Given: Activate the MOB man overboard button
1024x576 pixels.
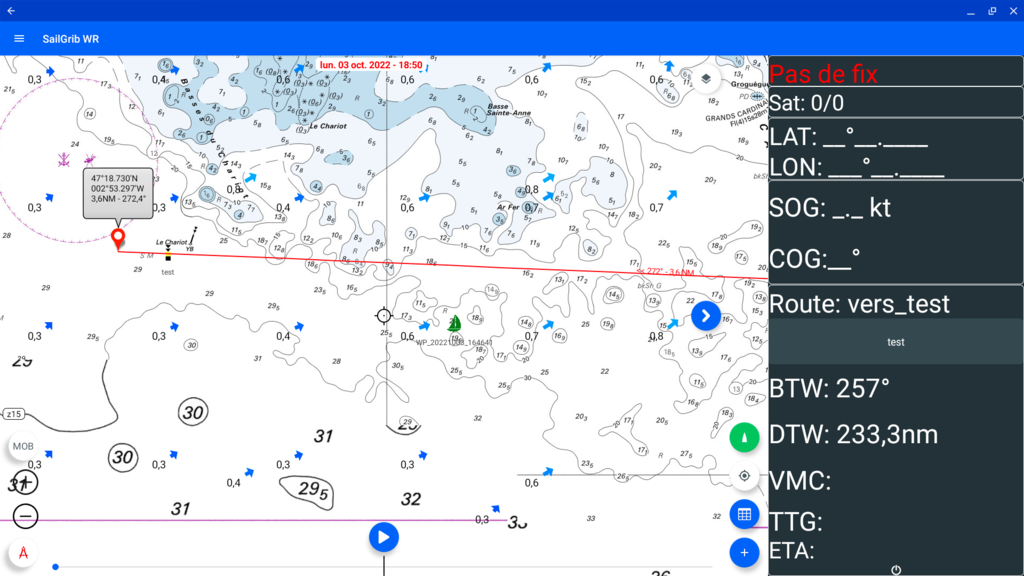Looking at the screenshot, I should pos(23,447).
